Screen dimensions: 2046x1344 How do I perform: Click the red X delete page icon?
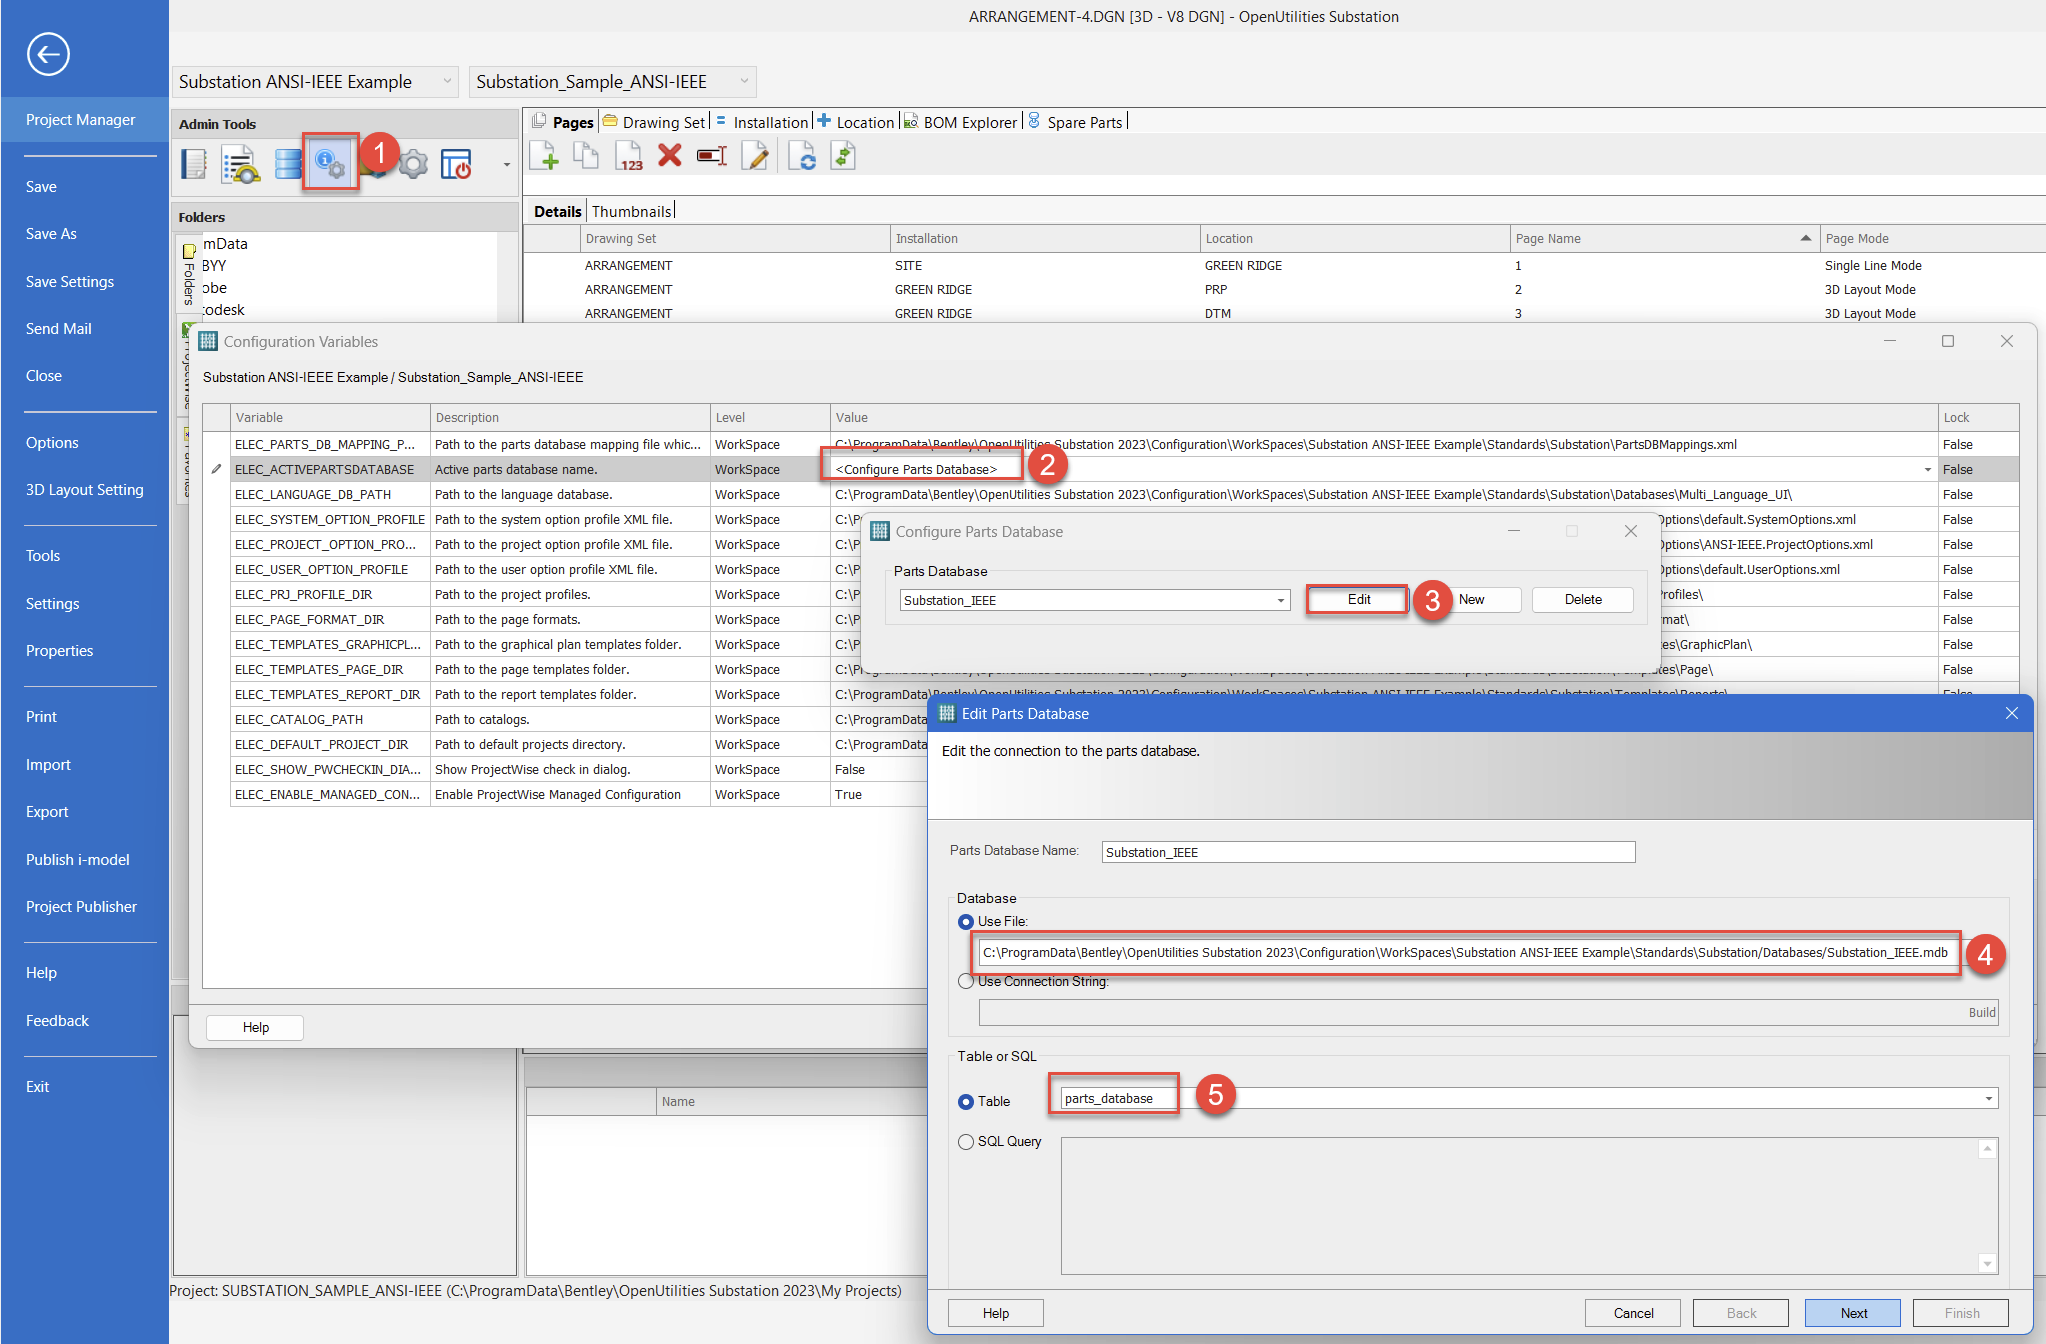(x=670, y=155)
